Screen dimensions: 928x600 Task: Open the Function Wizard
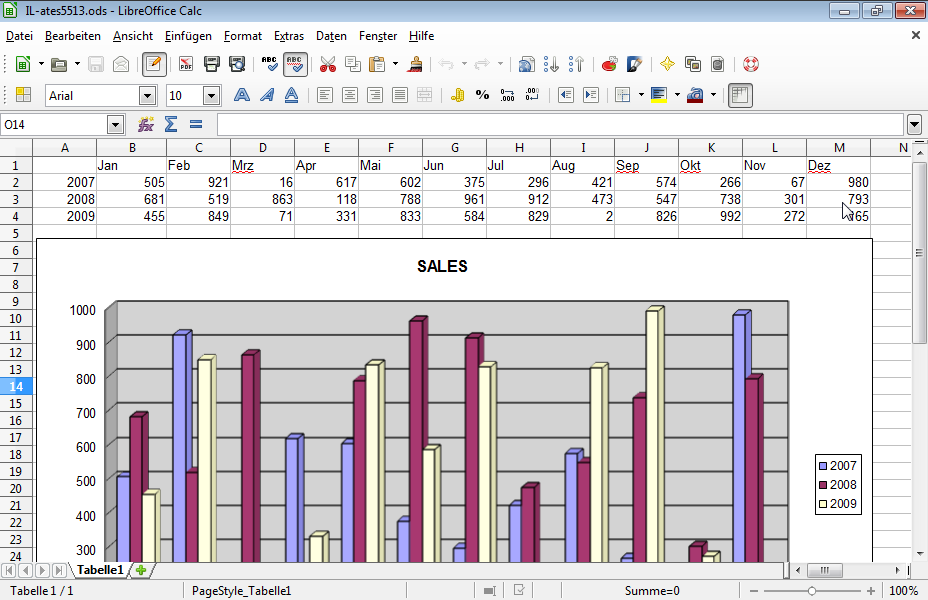coord(146,124)
